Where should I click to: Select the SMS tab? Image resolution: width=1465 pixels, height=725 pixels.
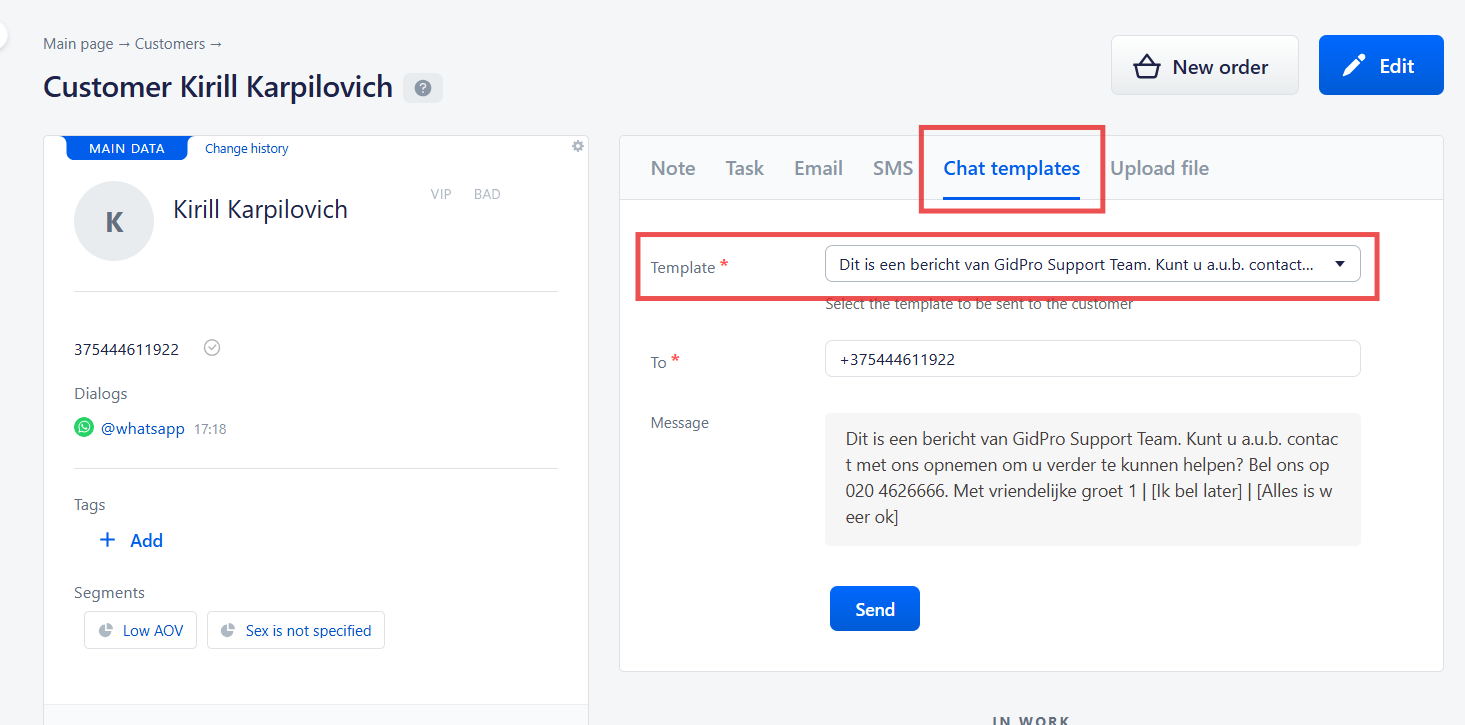coord(893,168)
